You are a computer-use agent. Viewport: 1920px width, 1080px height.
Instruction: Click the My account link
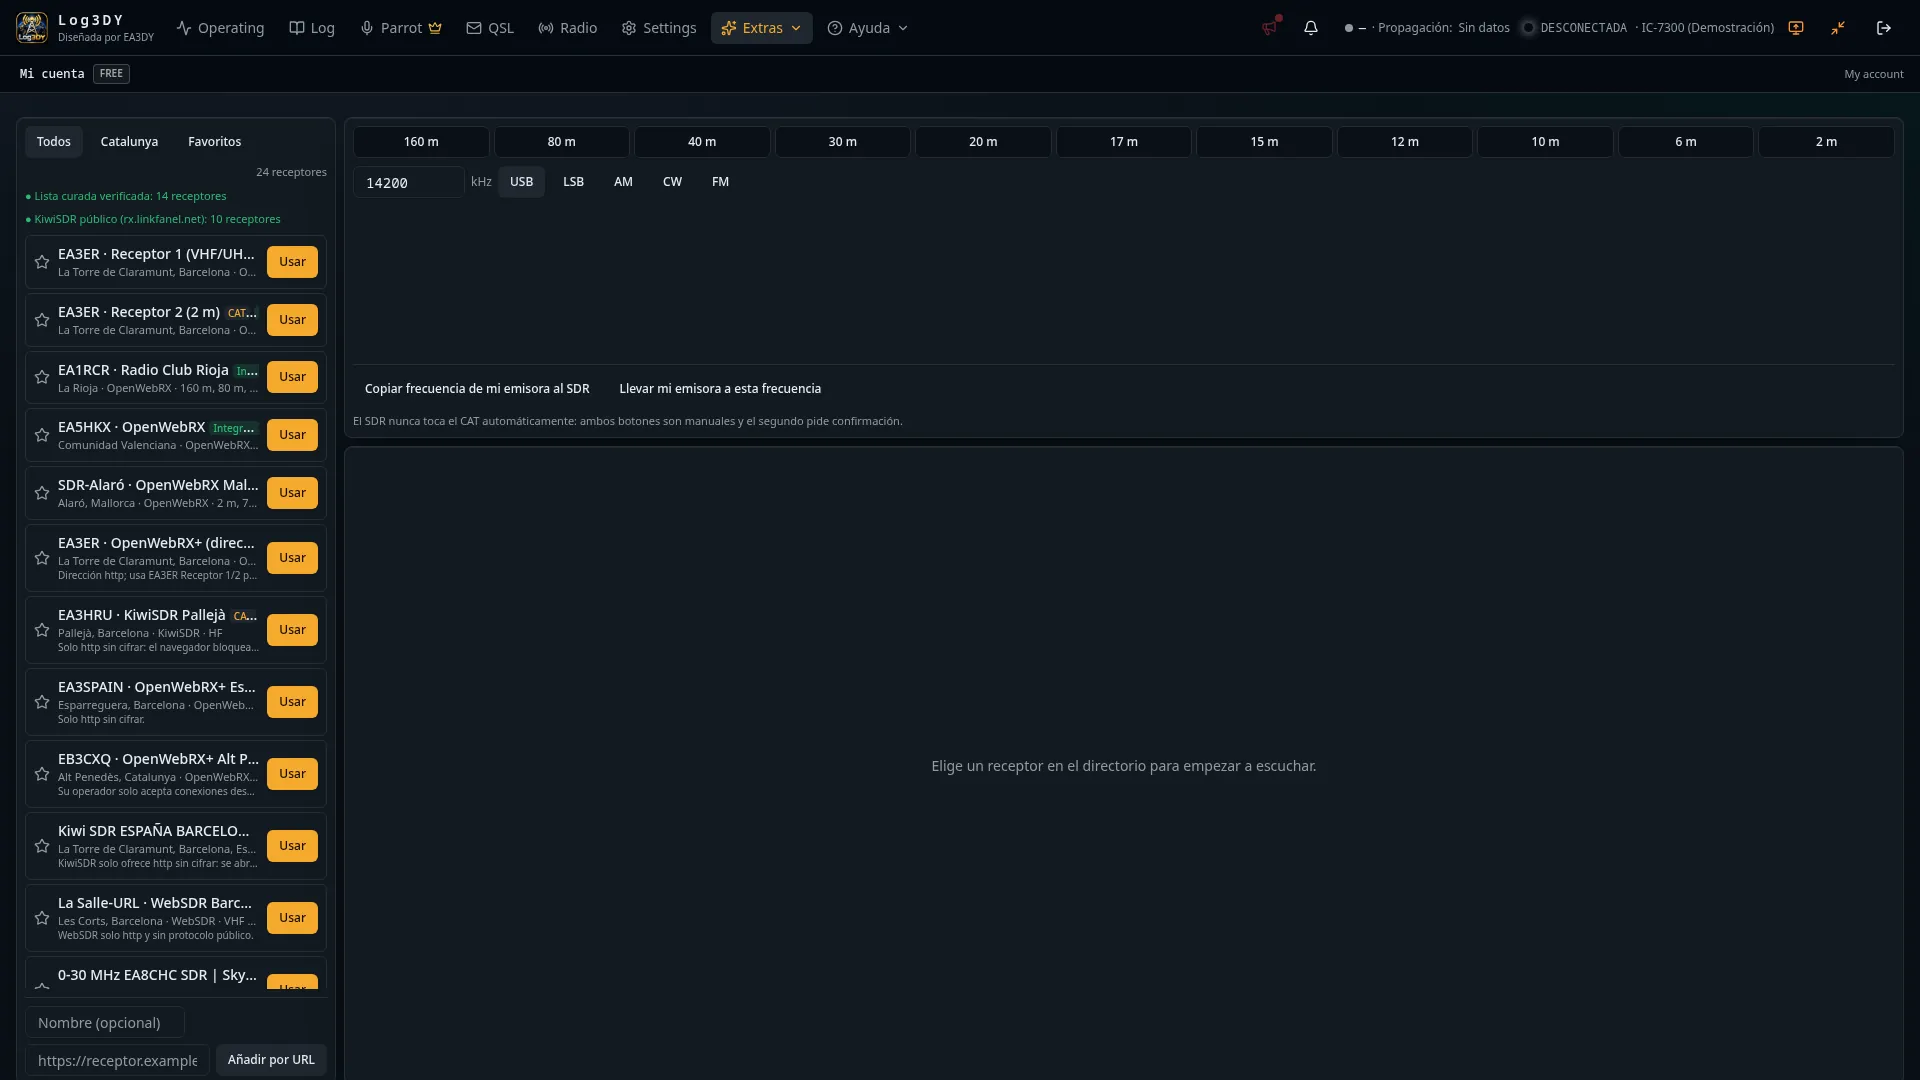click(x=1873, y=74)
